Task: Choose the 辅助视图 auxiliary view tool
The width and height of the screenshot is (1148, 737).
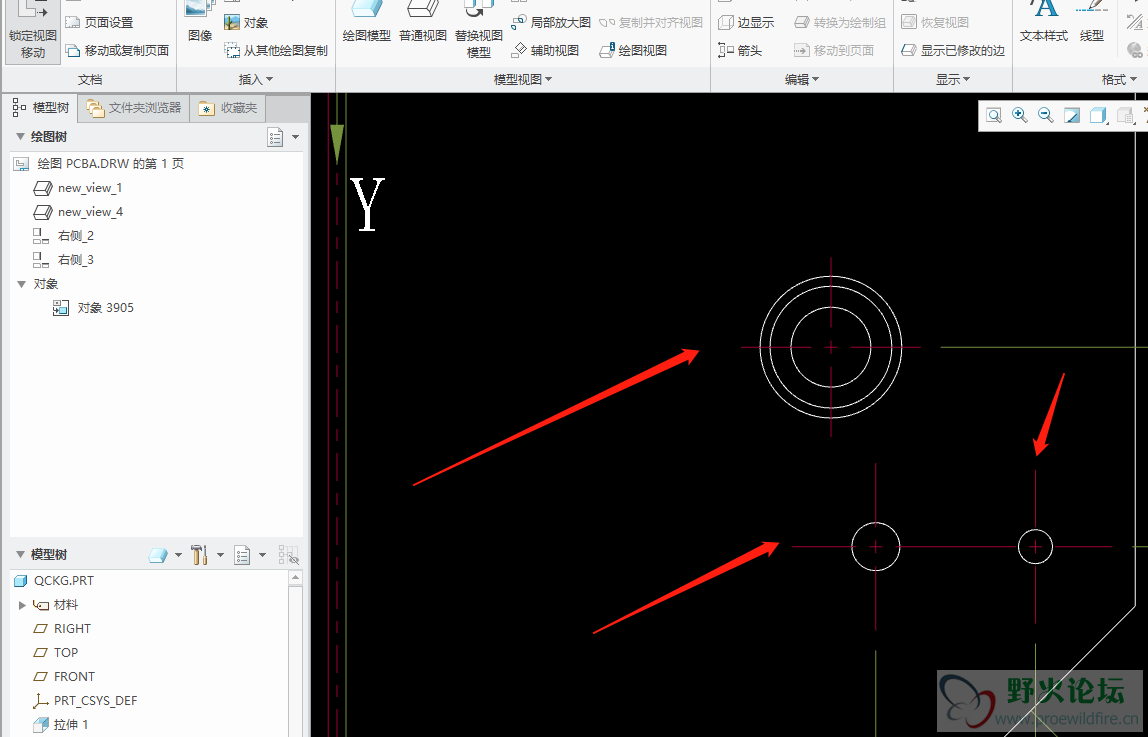Action: point(545,50)
